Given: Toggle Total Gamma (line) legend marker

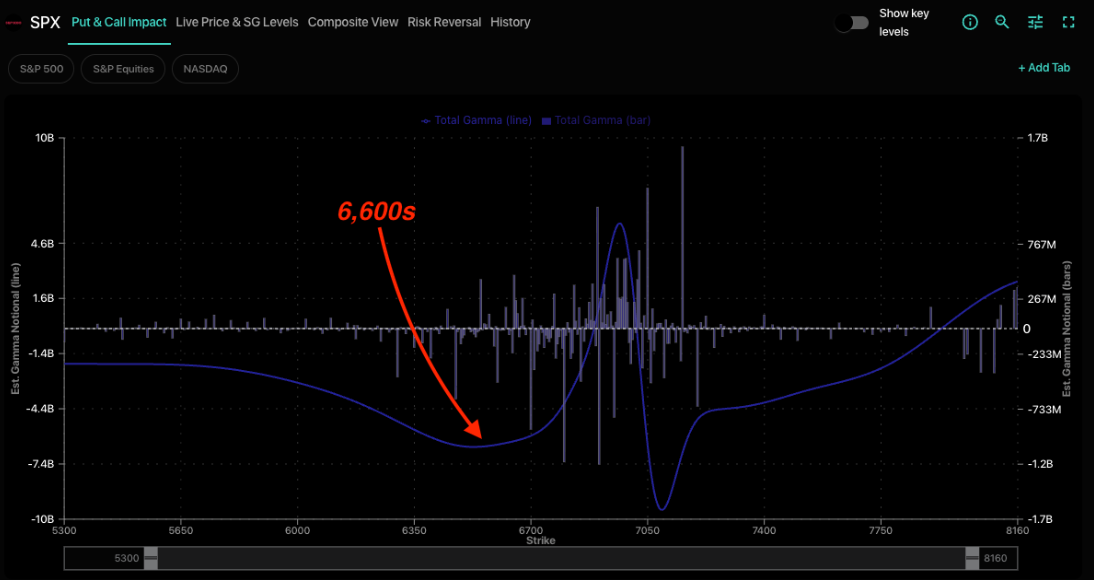Looking at the screenshot, I should point(427,121).
